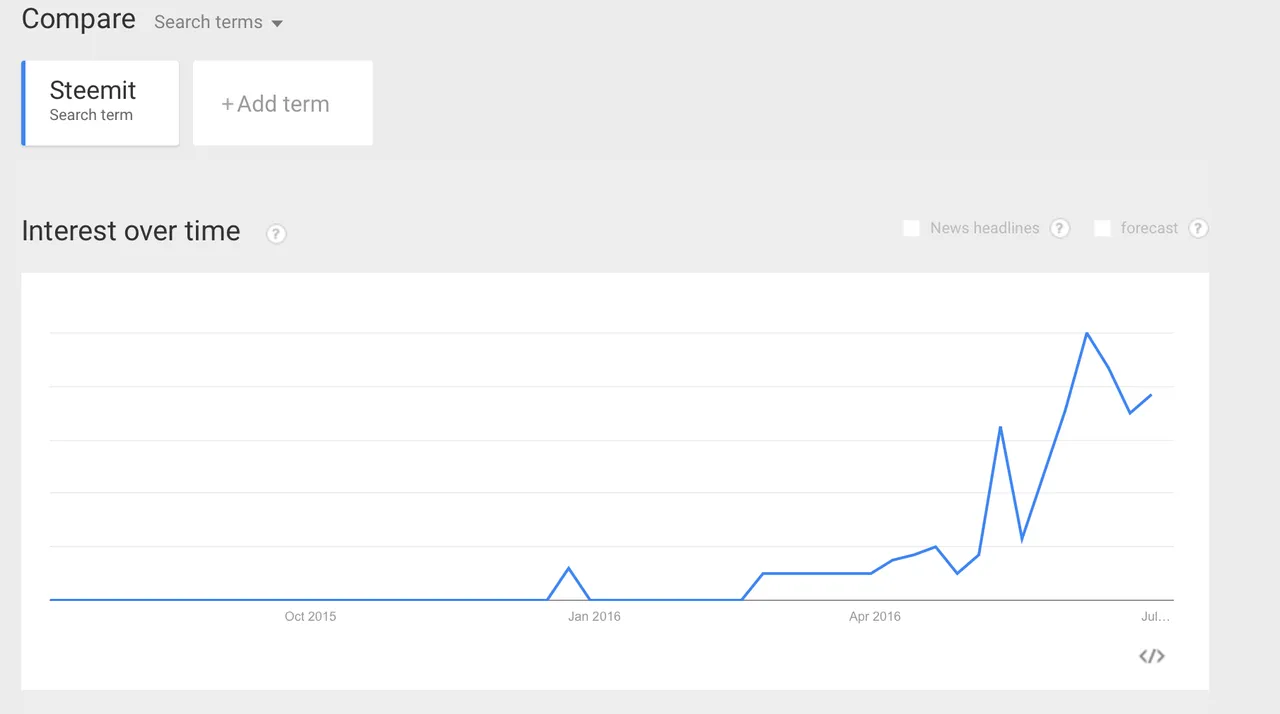Click the News headlines label text
The image size is (1280, 714).
[984, 228]
